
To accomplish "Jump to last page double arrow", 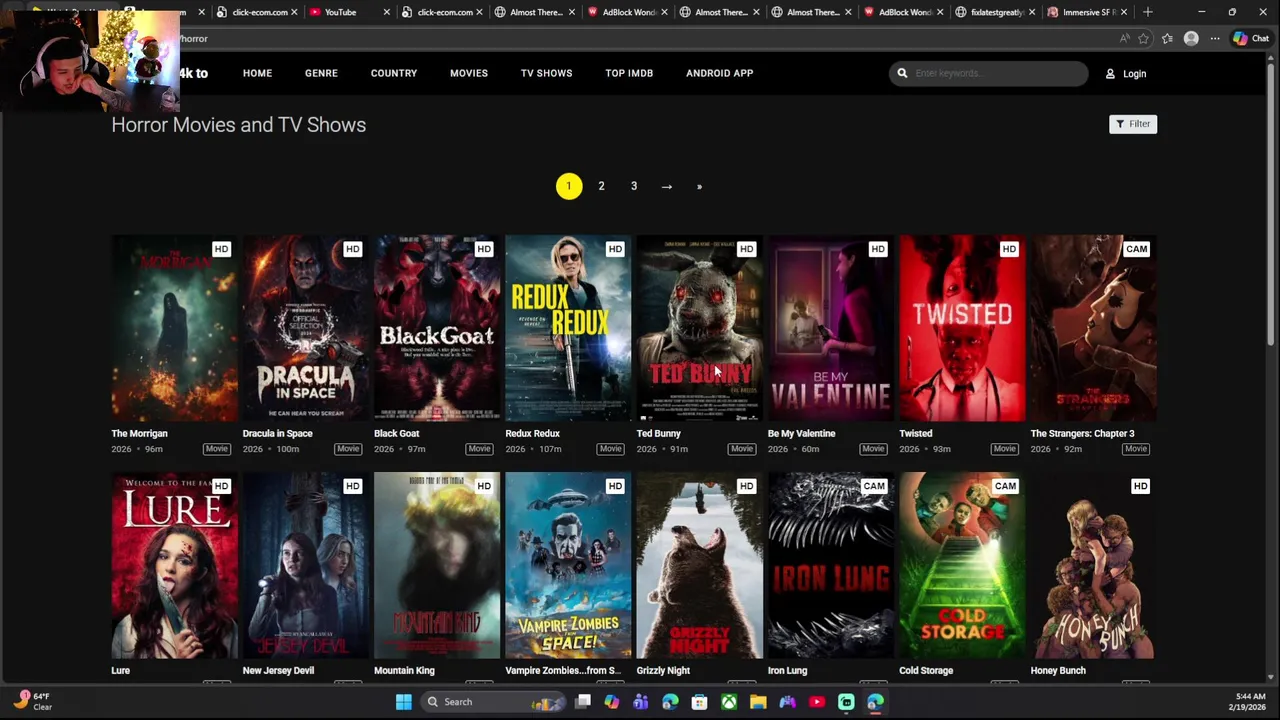I will [699, 186].
